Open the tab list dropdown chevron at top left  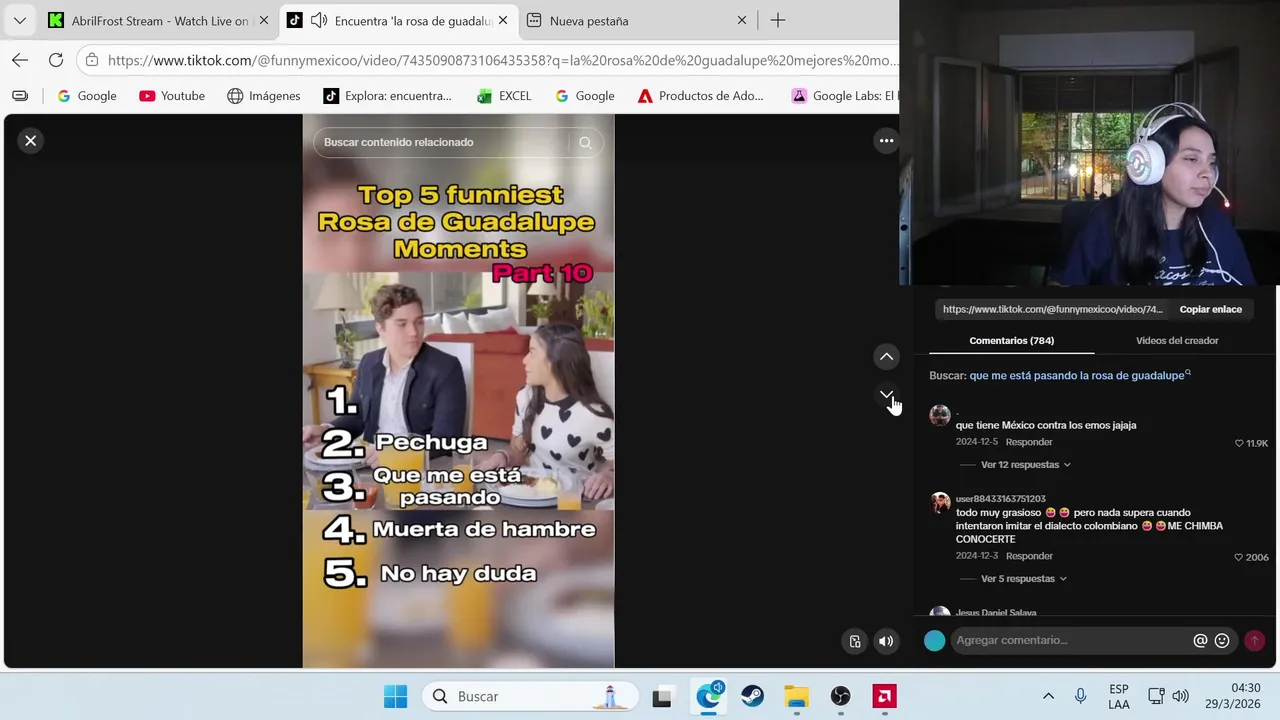pyautogui.click(x=19, y=20)
